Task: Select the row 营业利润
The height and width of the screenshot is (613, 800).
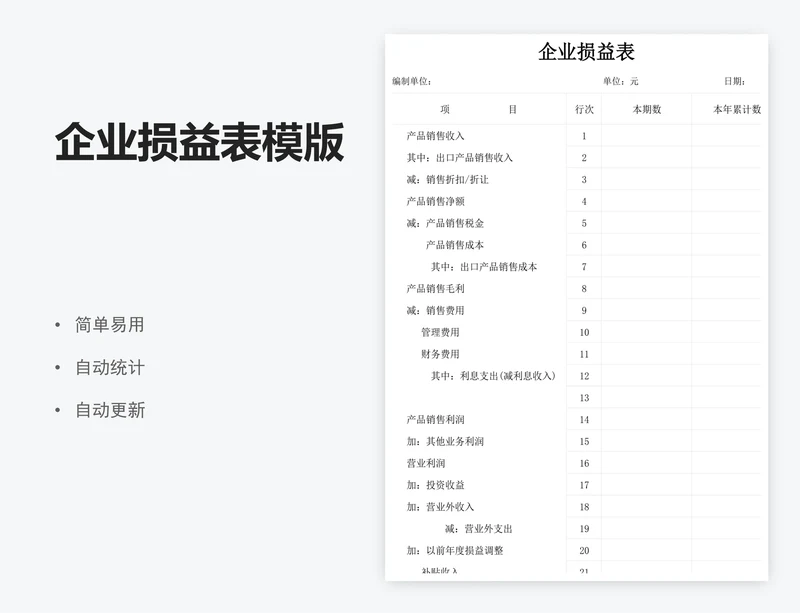Action: 576,463
